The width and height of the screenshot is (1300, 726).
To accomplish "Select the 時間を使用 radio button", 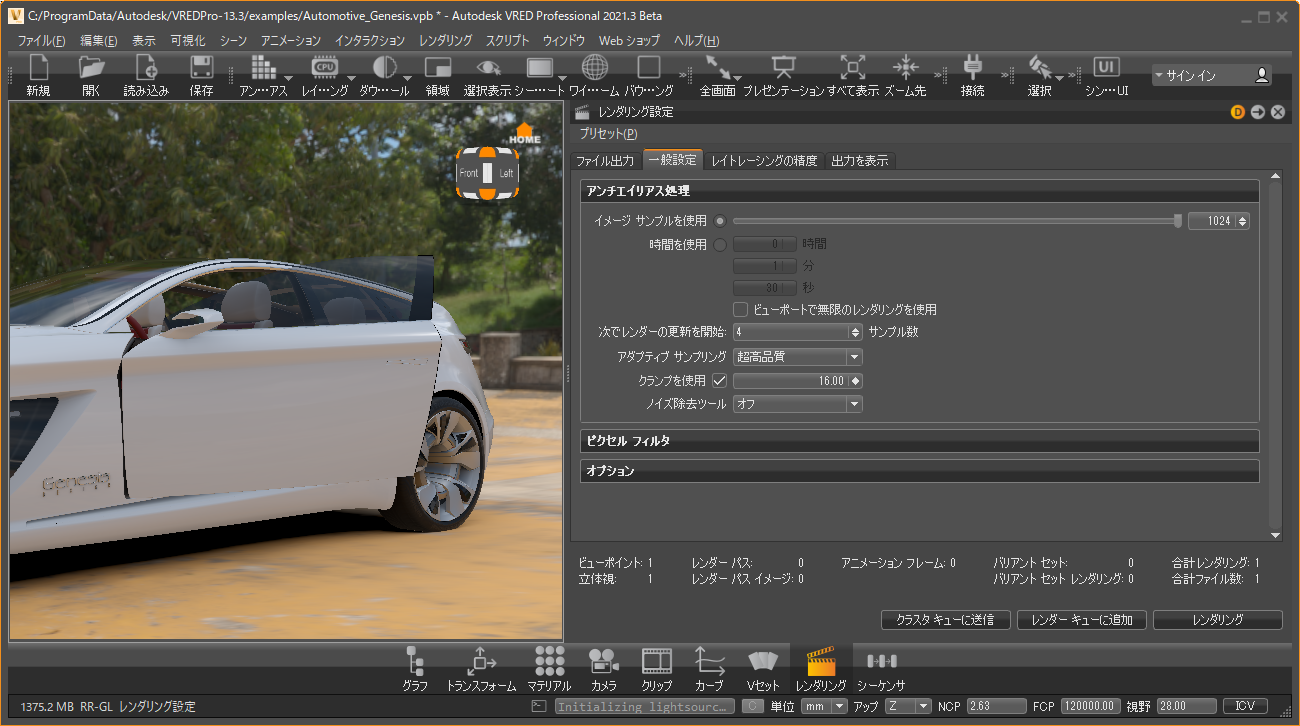I will 720,244.
